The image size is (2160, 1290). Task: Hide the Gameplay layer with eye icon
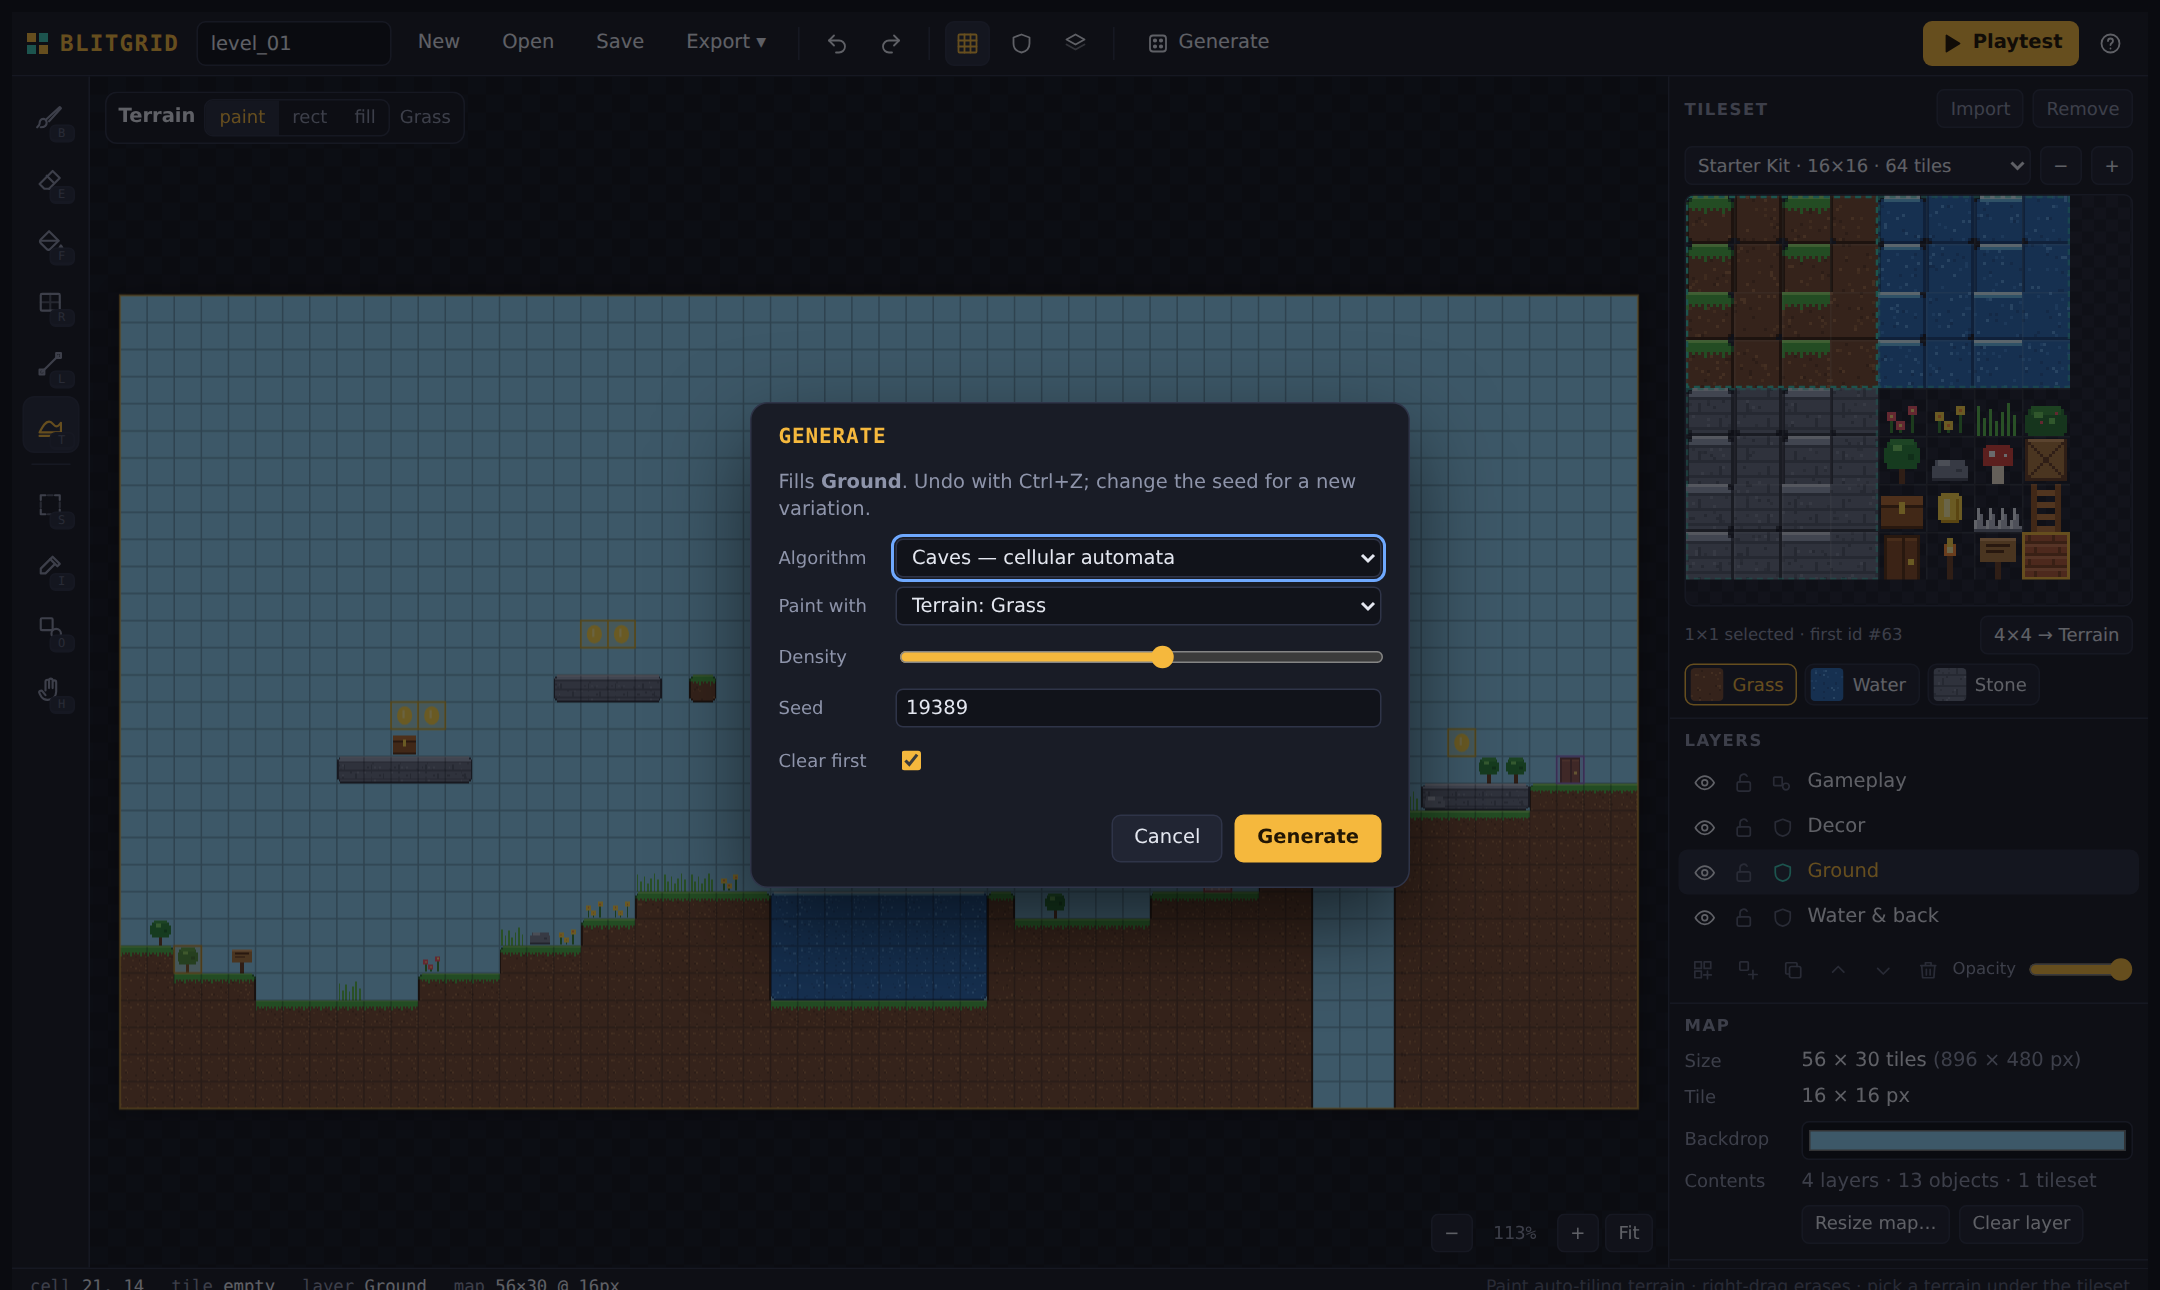coord(1705,782)
